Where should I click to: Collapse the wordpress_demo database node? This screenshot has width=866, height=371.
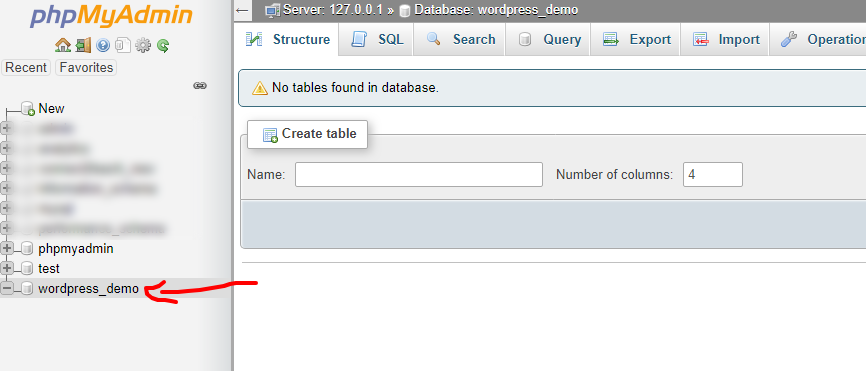7,288
